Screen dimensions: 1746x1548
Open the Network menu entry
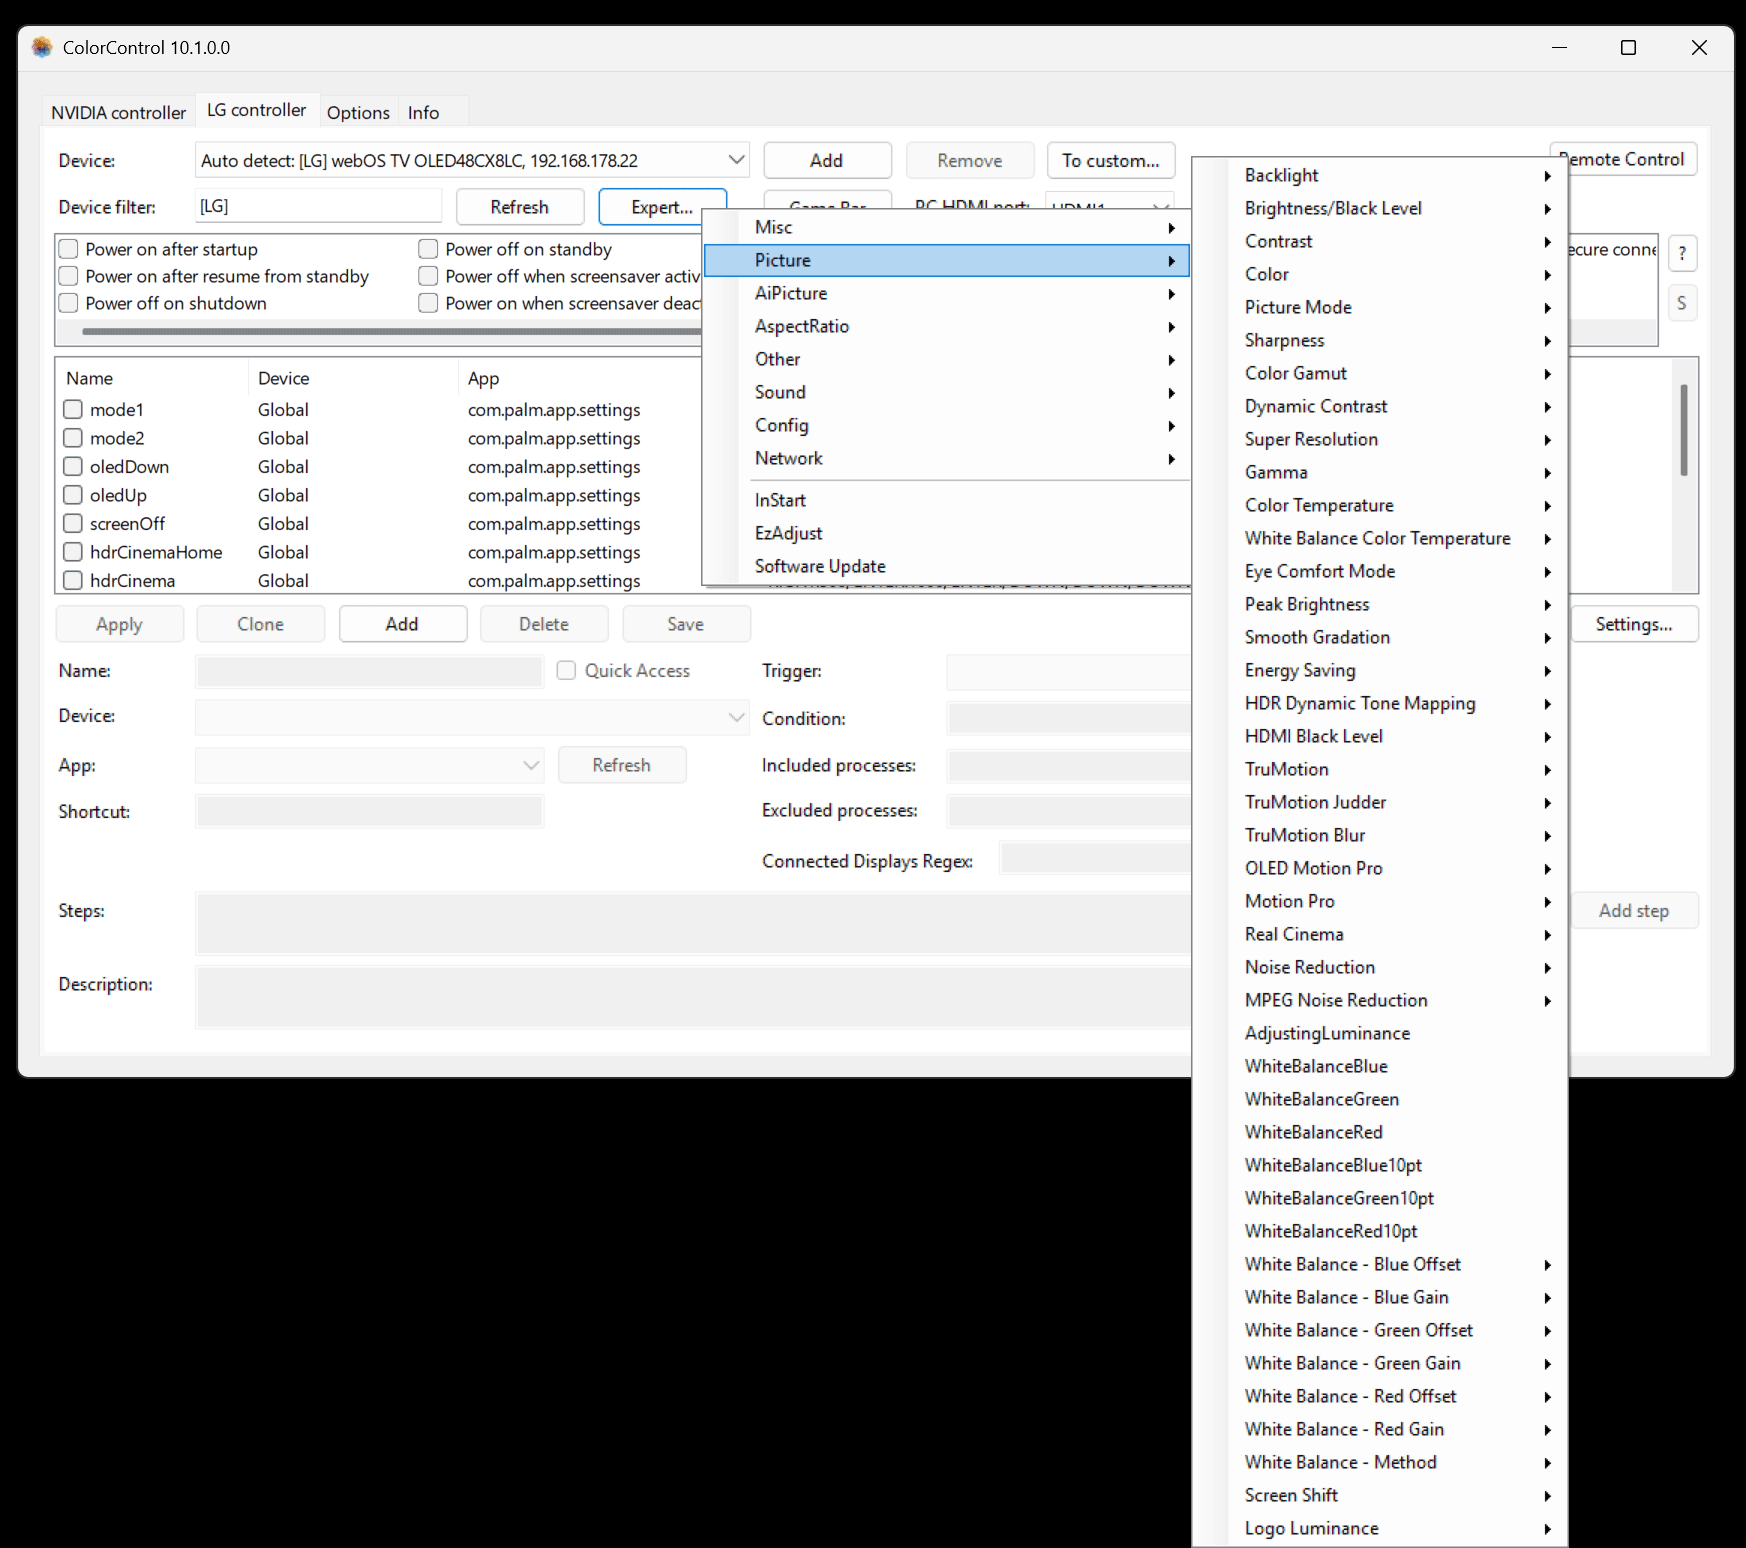point(946,458)
